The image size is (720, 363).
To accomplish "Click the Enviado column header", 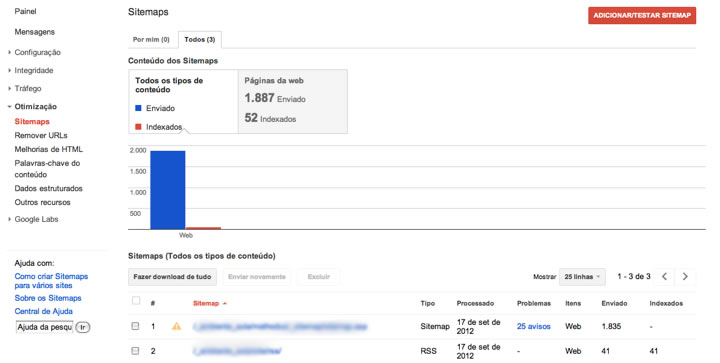I will pos(614,303).
